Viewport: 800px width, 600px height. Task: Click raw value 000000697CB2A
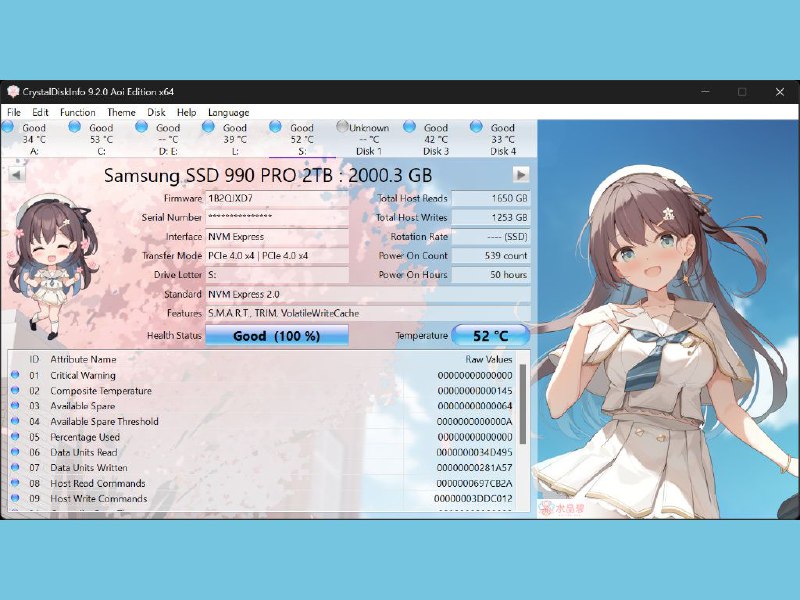474,483
